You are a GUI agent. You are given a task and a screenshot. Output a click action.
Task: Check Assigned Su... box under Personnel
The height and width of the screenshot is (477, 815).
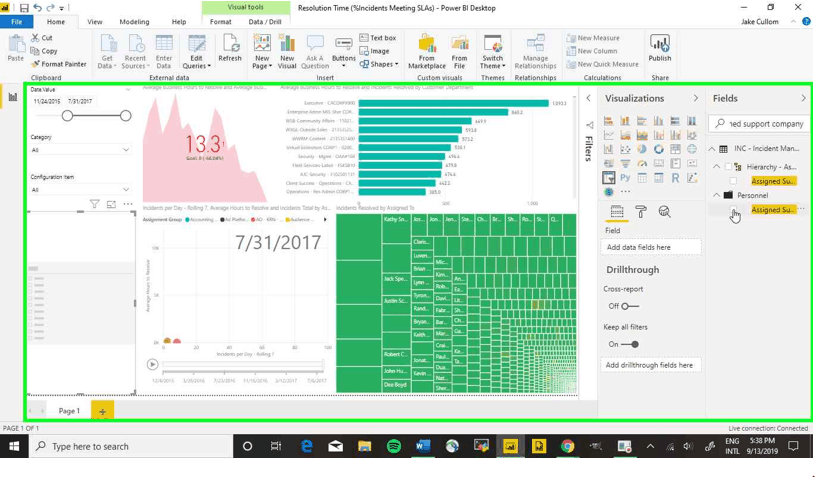click(733, 209)
